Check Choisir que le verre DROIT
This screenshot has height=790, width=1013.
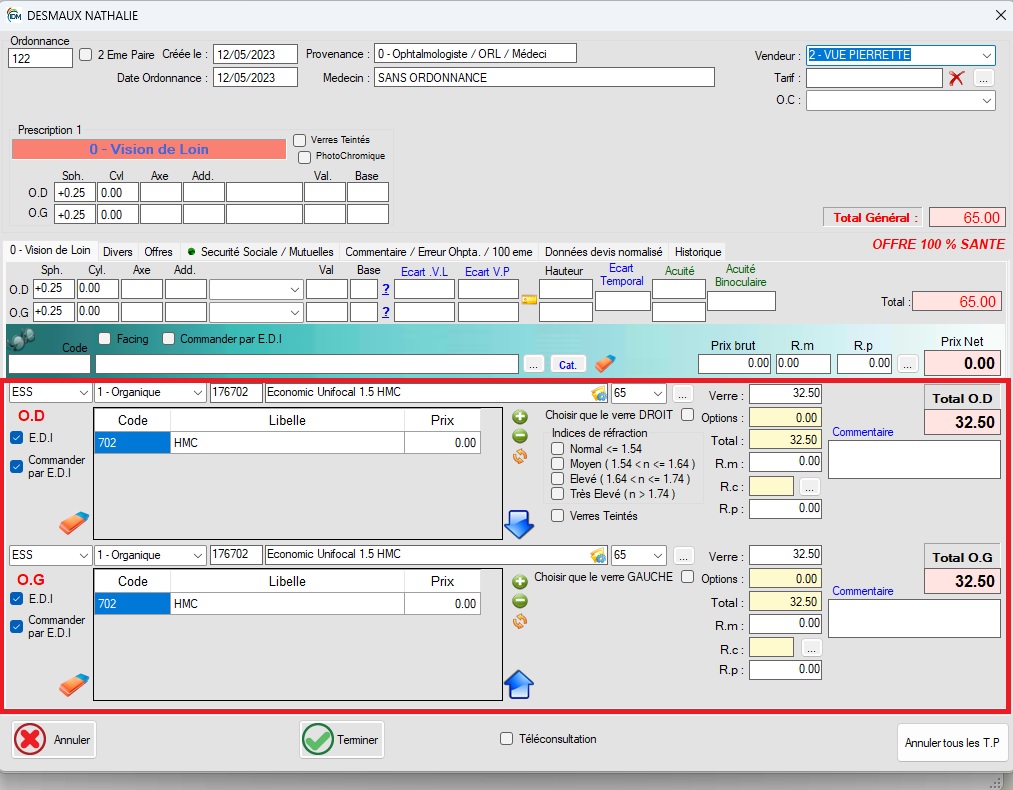tap(687, 414)
